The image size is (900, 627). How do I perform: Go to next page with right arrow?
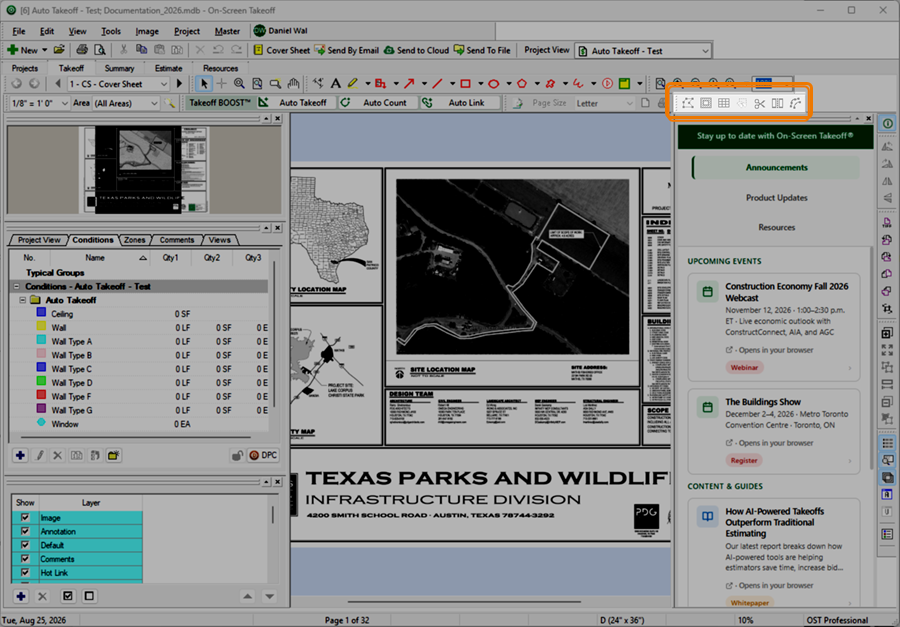(x=179, y=84)
